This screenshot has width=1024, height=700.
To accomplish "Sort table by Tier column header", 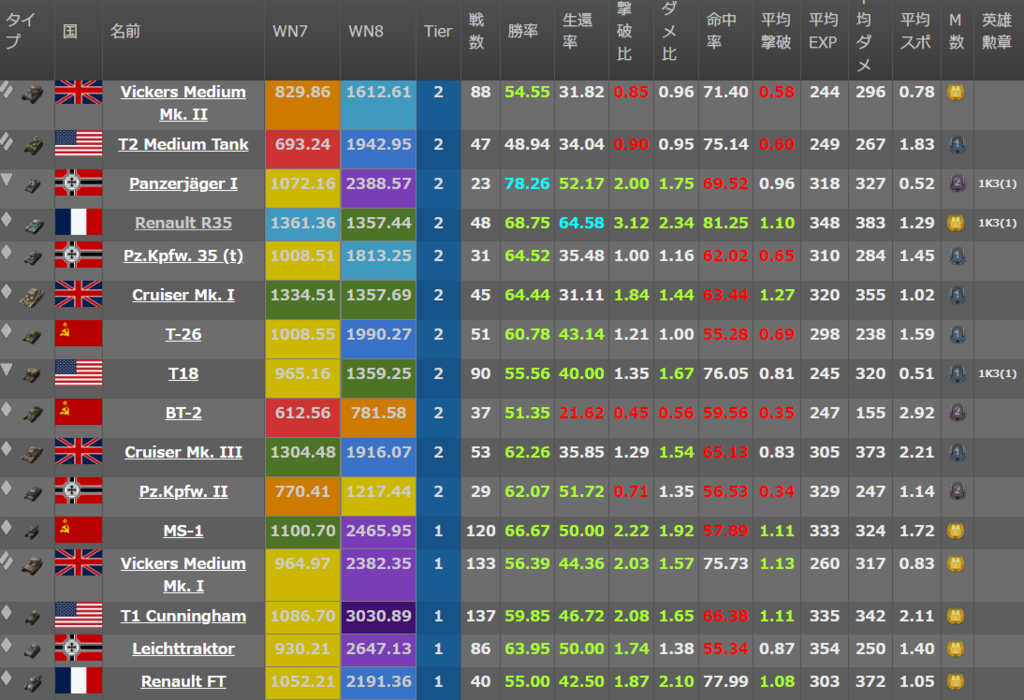I will point(438,31).
